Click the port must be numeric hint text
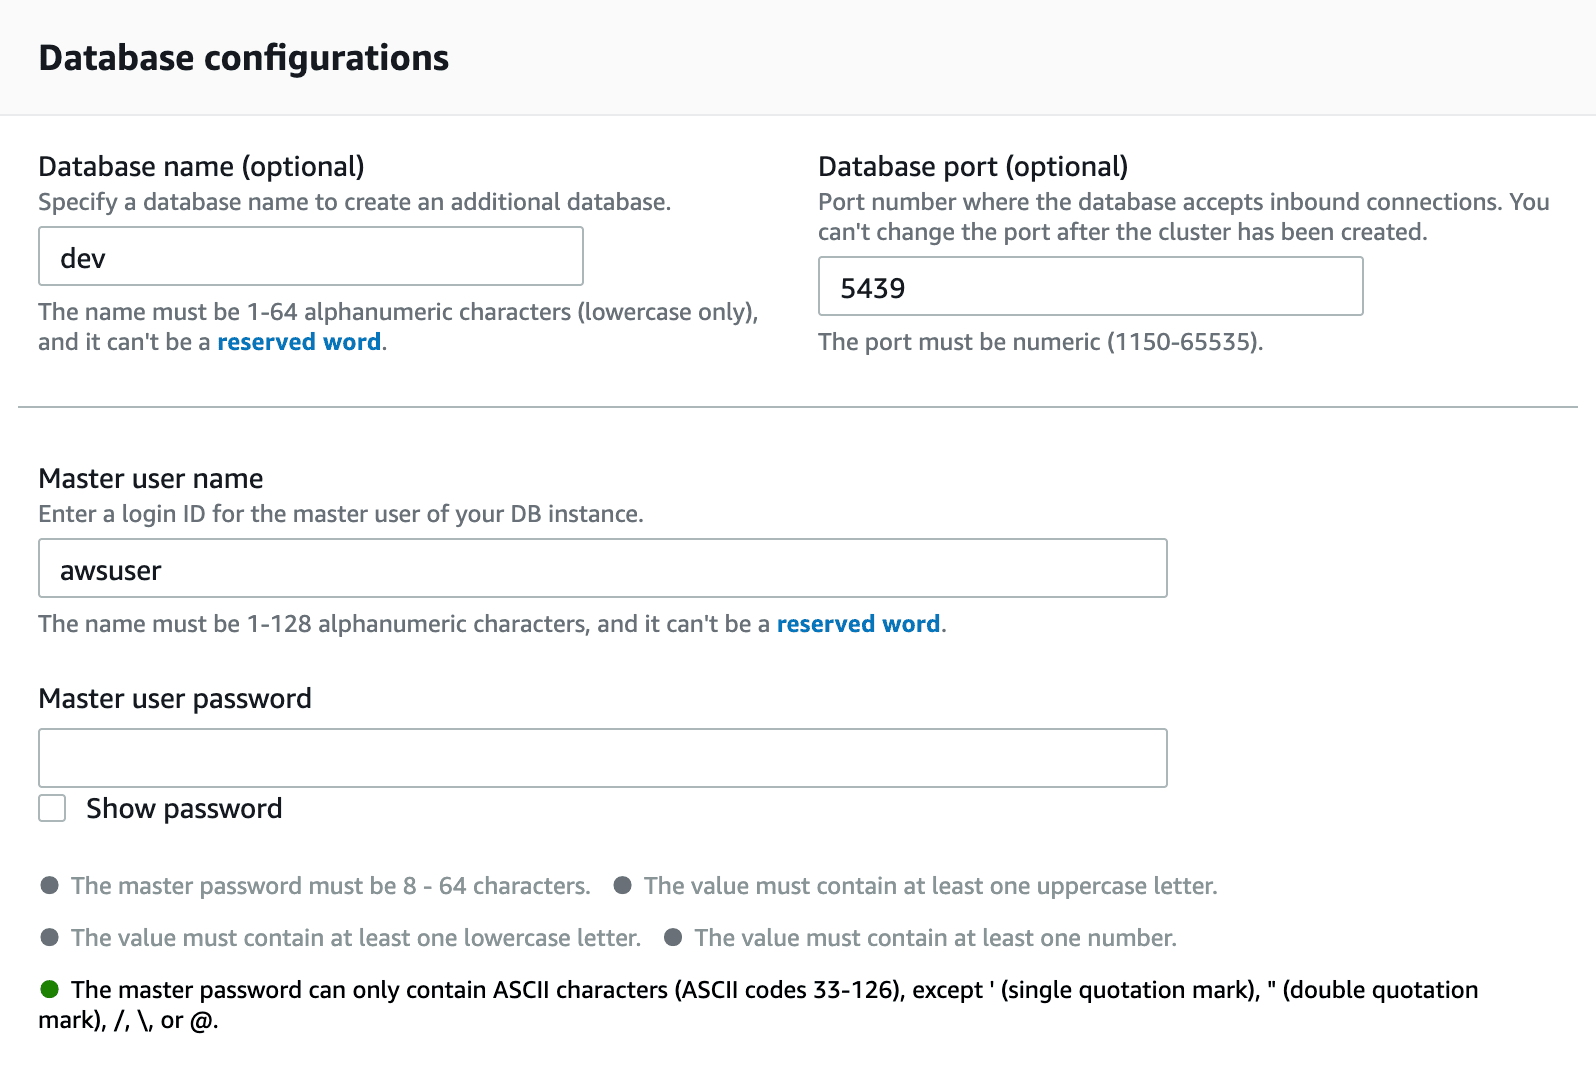The width and height of the screenshot is (1596, 1084). click(1040, 342)
